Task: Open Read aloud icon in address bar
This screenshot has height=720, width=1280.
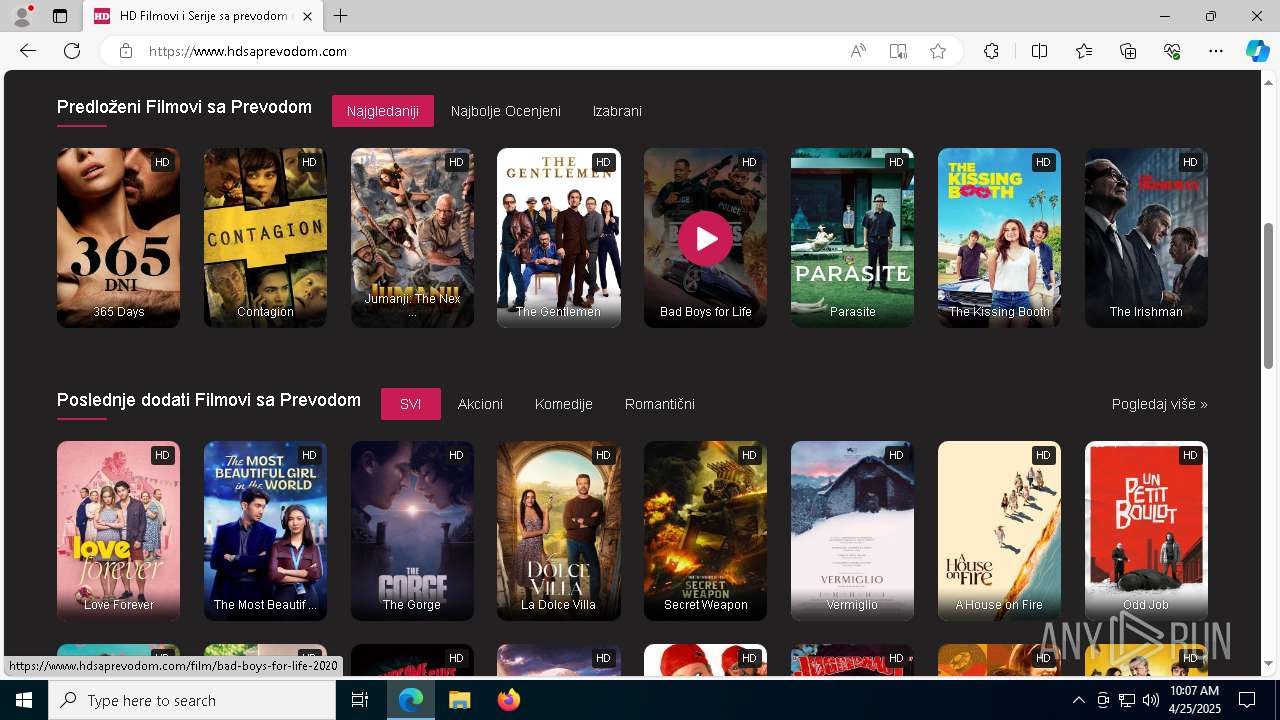Action: tap(858, 51)
